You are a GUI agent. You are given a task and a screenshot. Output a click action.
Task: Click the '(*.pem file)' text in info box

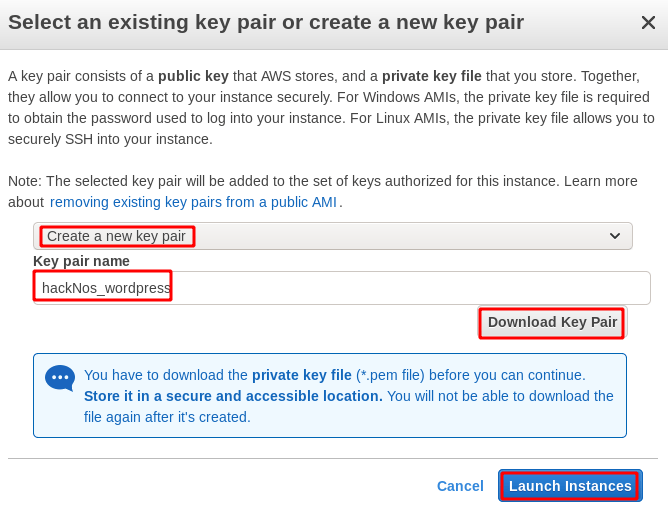click(390, 375)
